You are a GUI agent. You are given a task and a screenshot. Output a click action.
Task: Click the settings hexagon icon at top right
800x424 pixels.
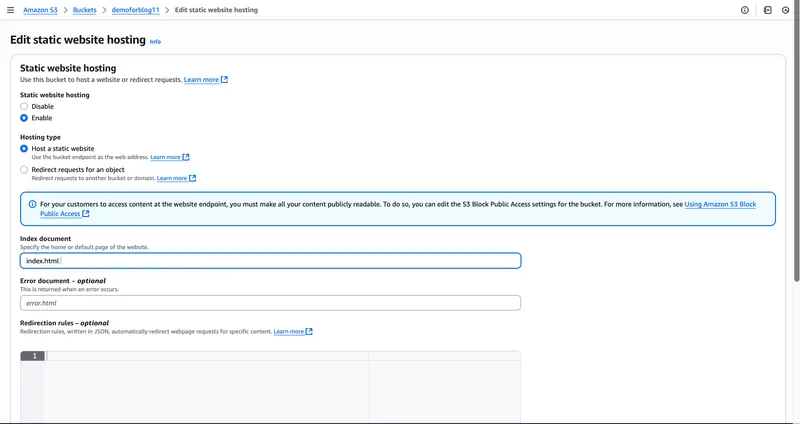coord(786,10)
